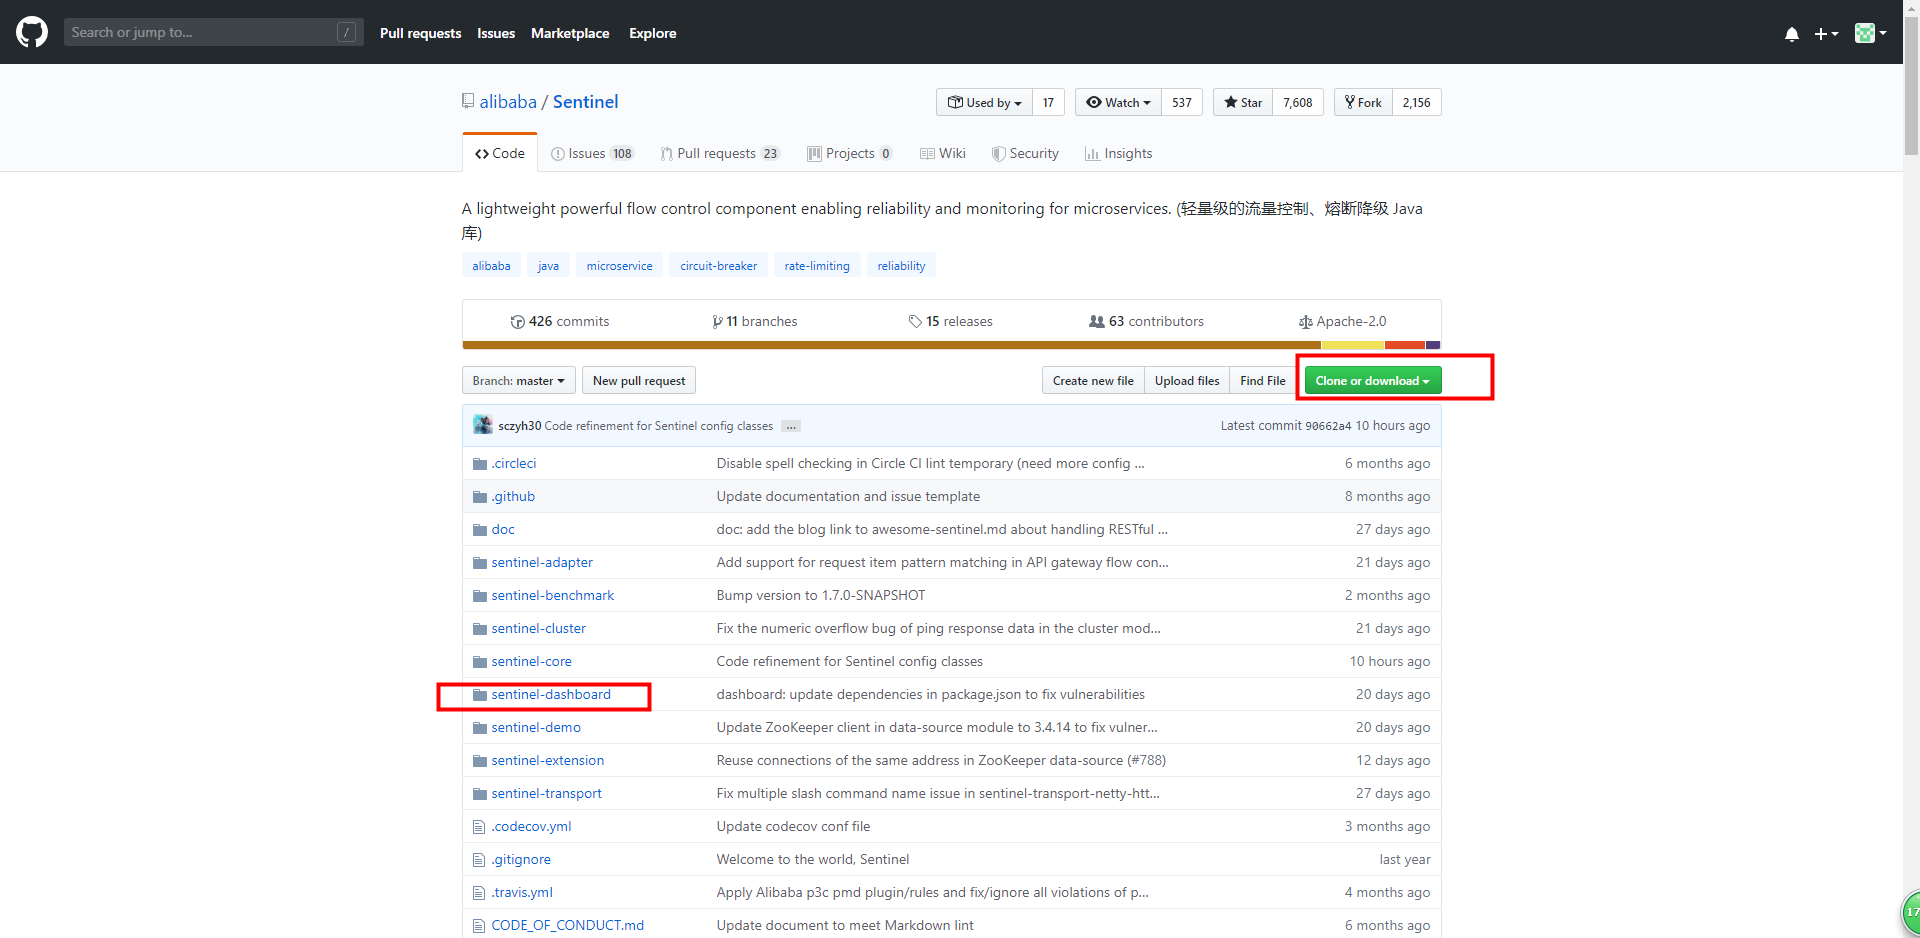This screenshot has width=1920, height=938.
Task: Click the search or jump to field
Action: [200, 32]
